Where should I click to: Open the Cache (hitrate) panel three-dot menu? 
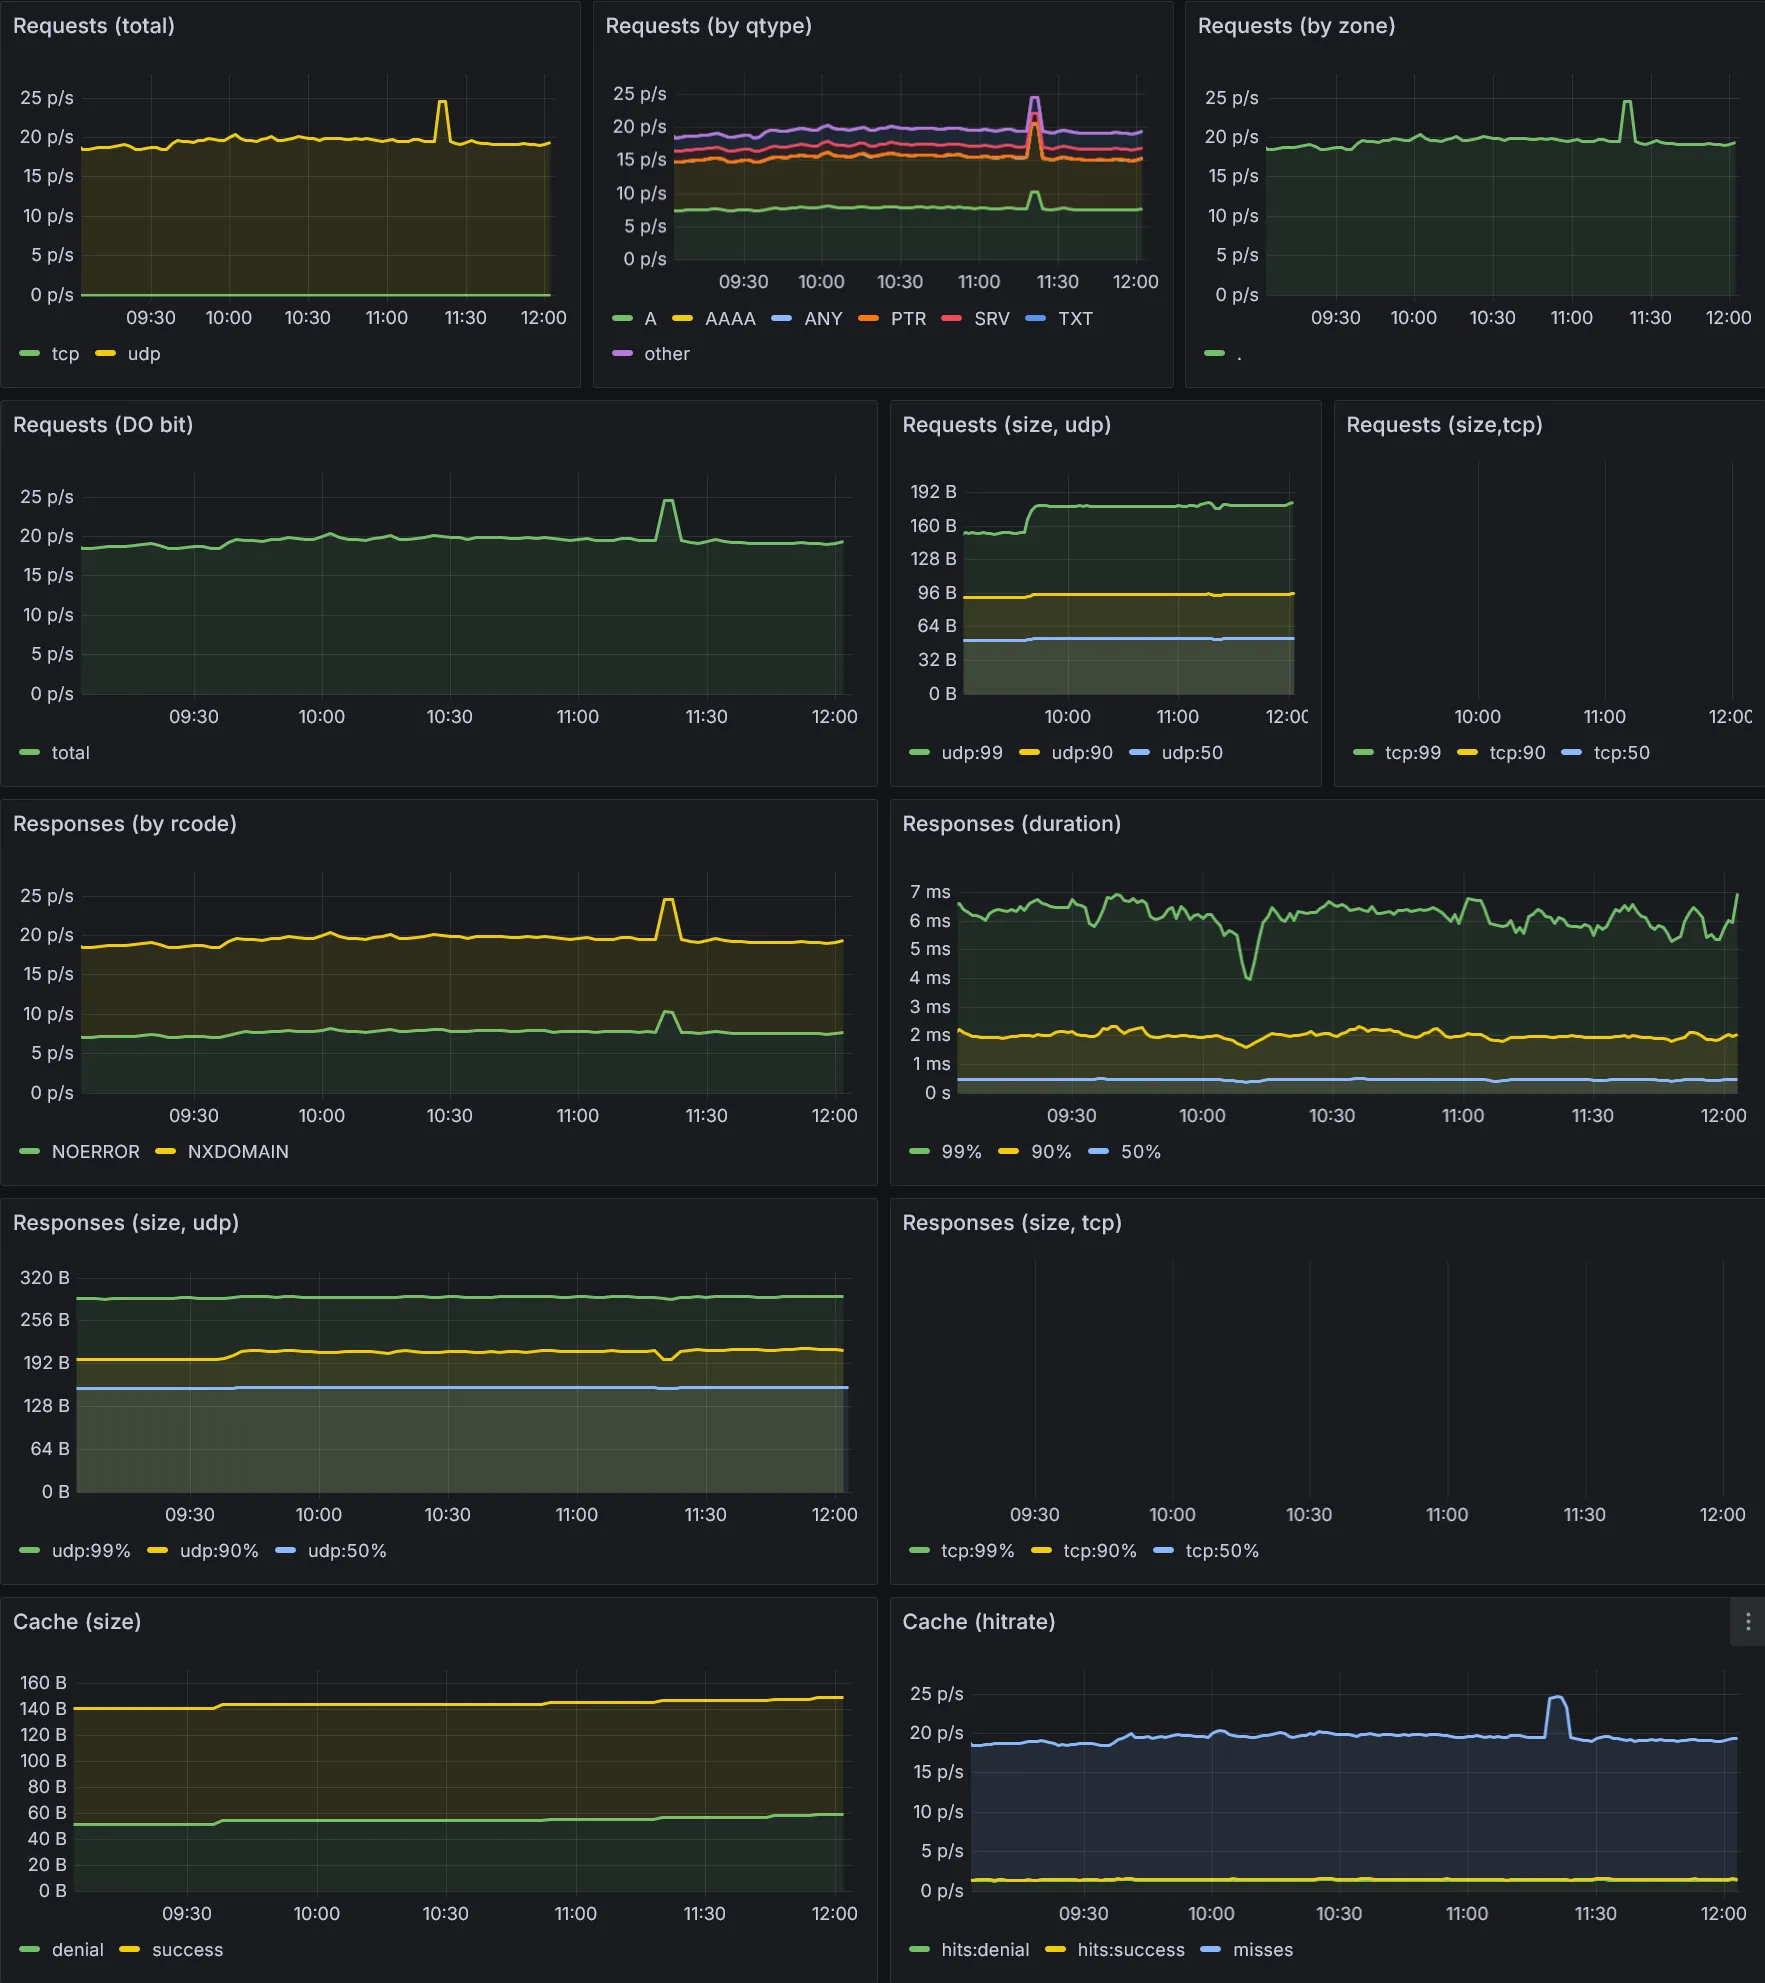coord(1747,1622)
